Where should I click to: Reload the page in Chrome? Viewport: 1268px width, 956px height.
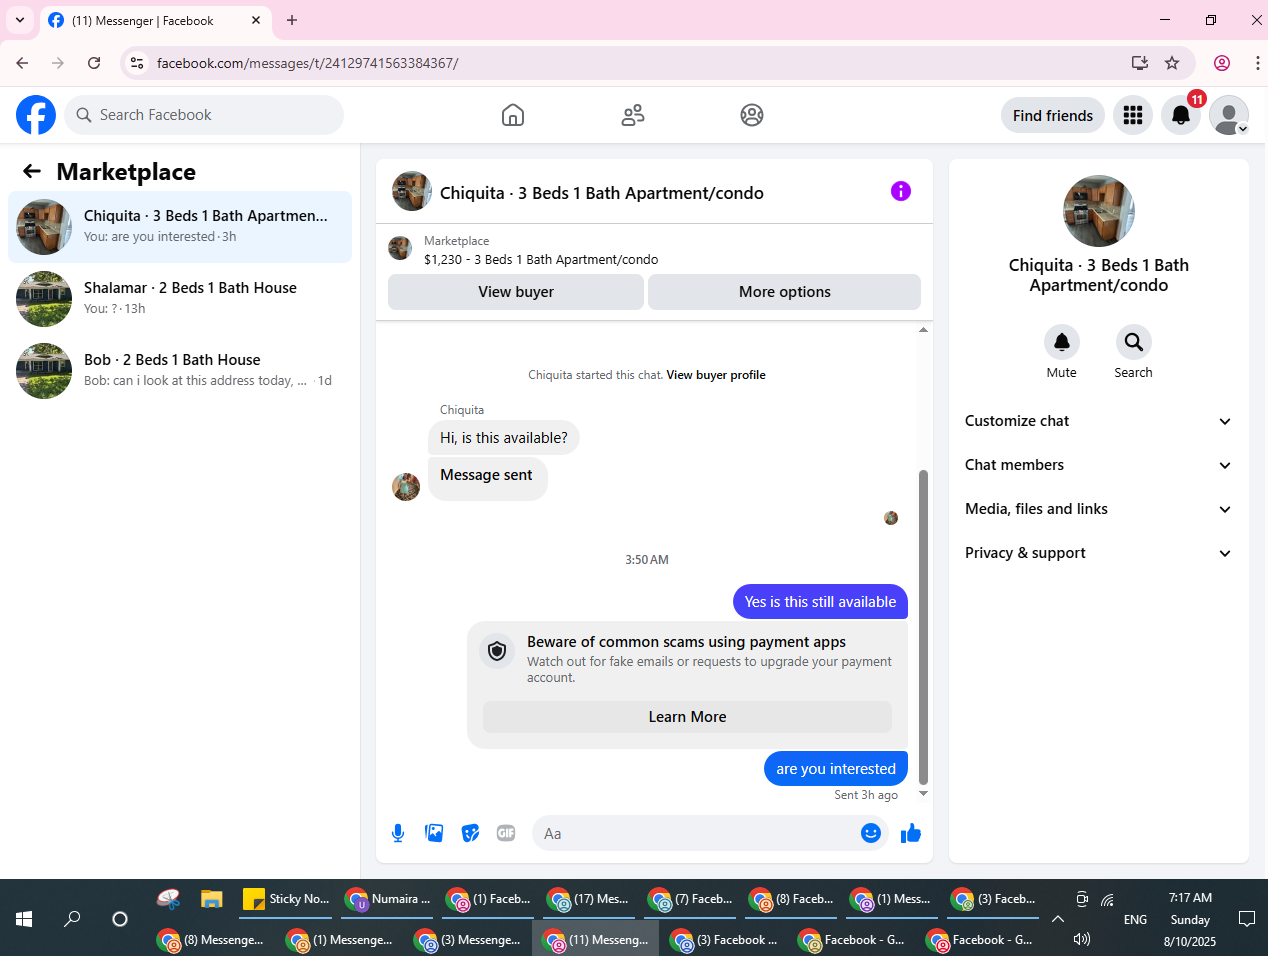[94, 63]
